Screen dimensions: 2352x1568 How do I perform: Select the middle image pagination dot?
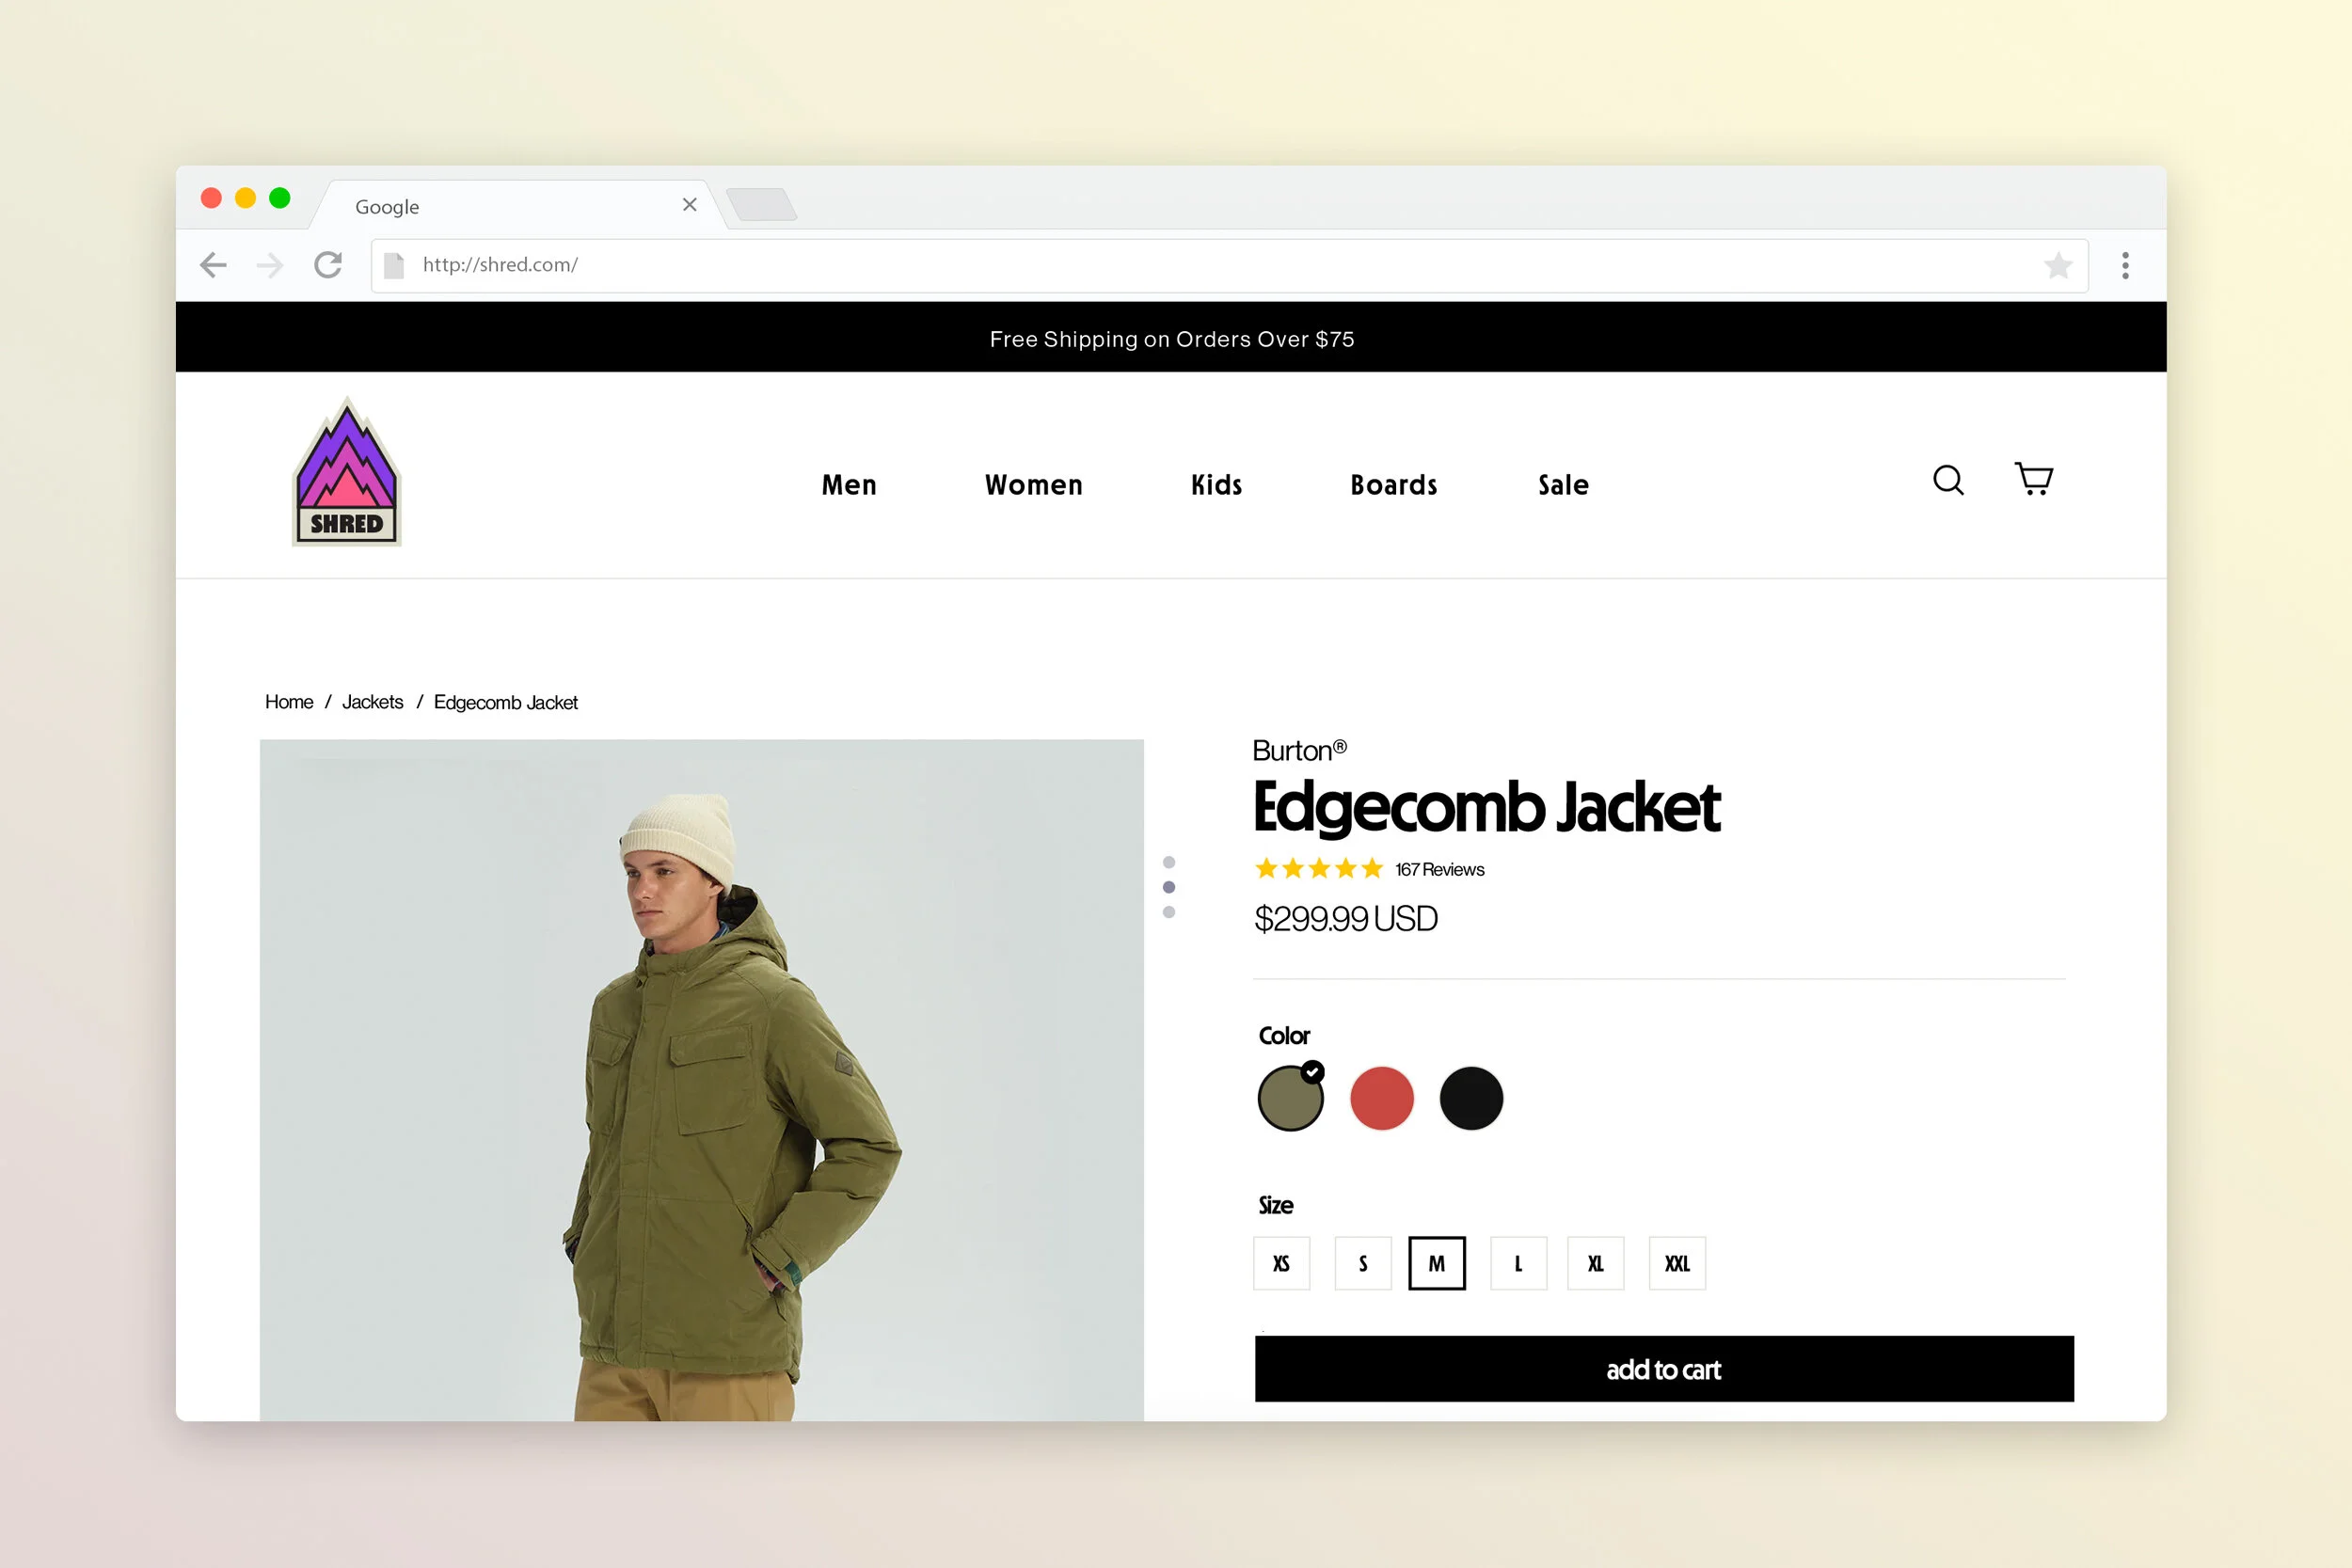point(1169,887)
